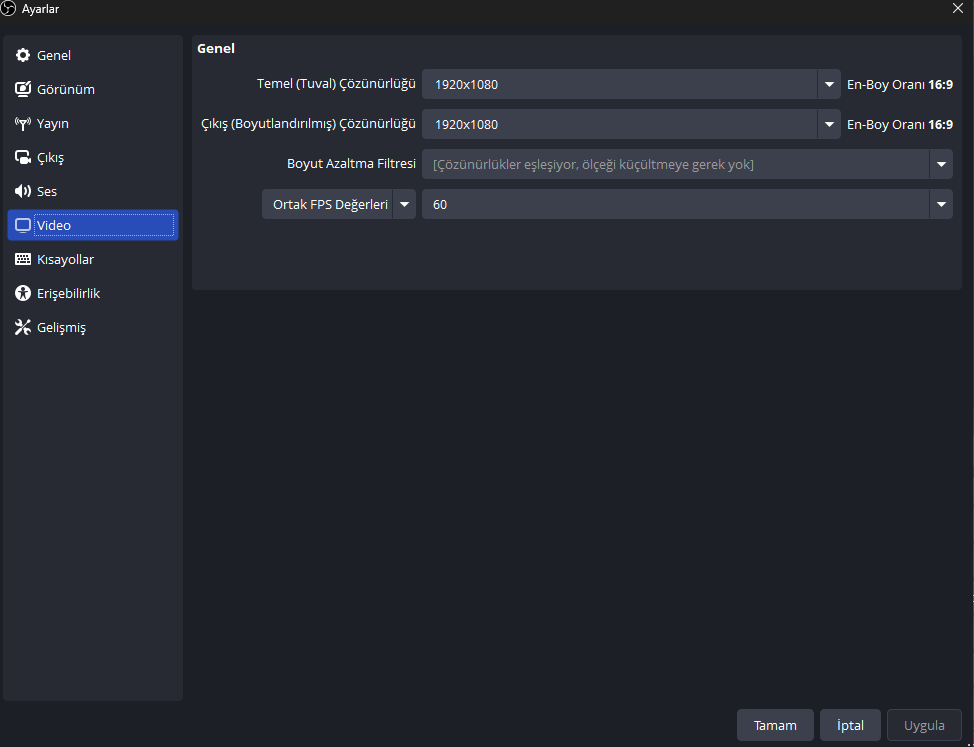Click the Genel gear icon in sidebar

click(23, 55)
